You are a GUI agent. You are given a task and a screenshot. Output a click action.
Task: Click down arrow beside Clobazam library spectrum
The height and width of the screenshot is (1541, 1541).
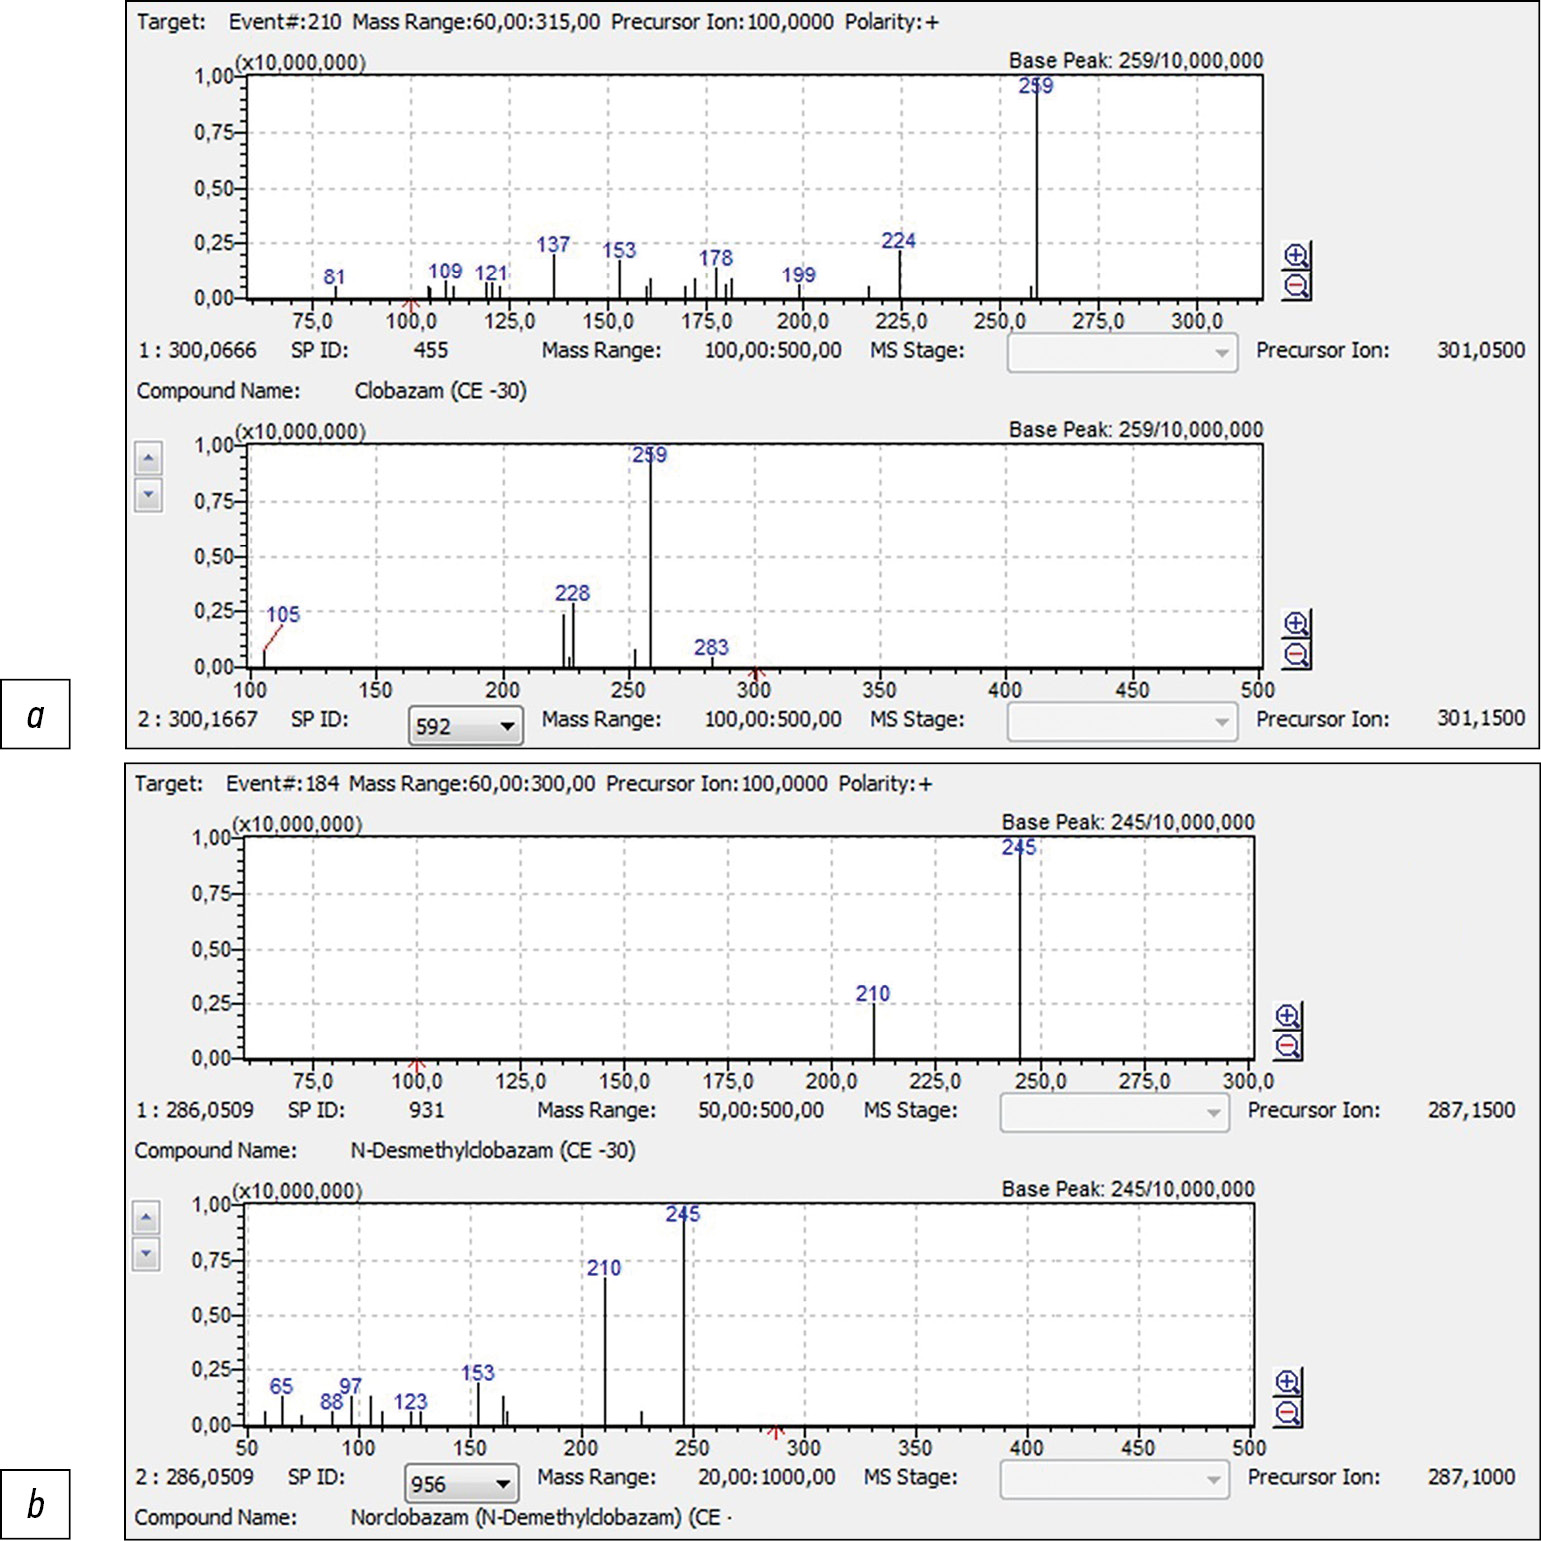pos(148,495)
